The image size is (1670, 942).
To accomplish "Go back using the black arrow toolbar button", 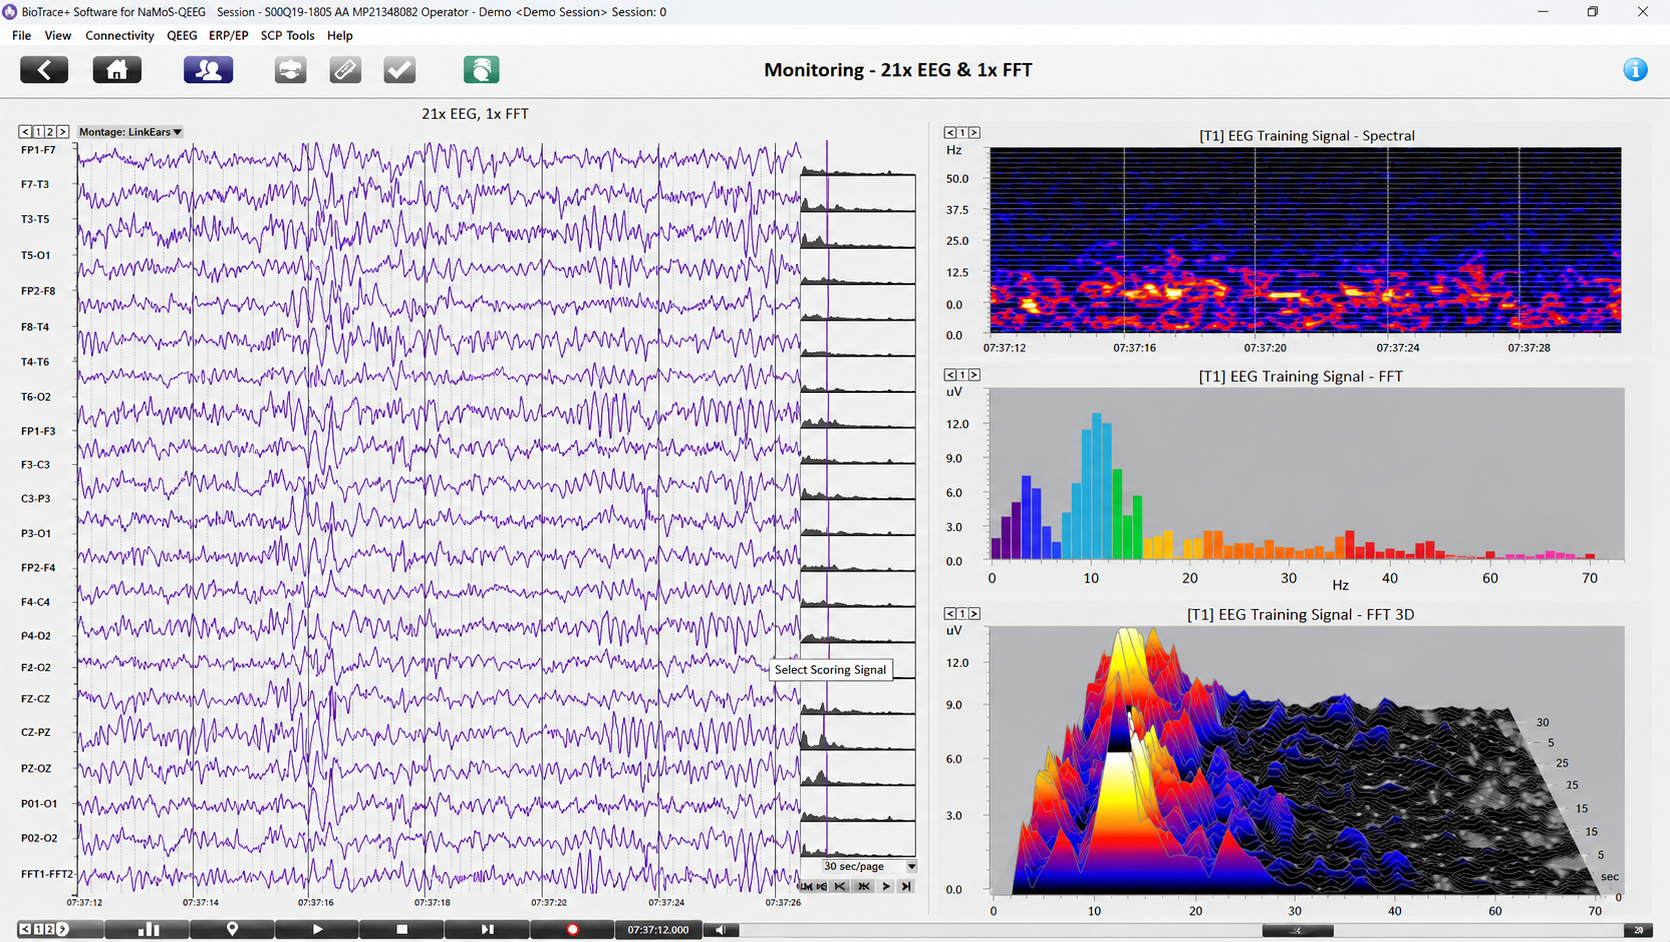I will tap(44, 70).
